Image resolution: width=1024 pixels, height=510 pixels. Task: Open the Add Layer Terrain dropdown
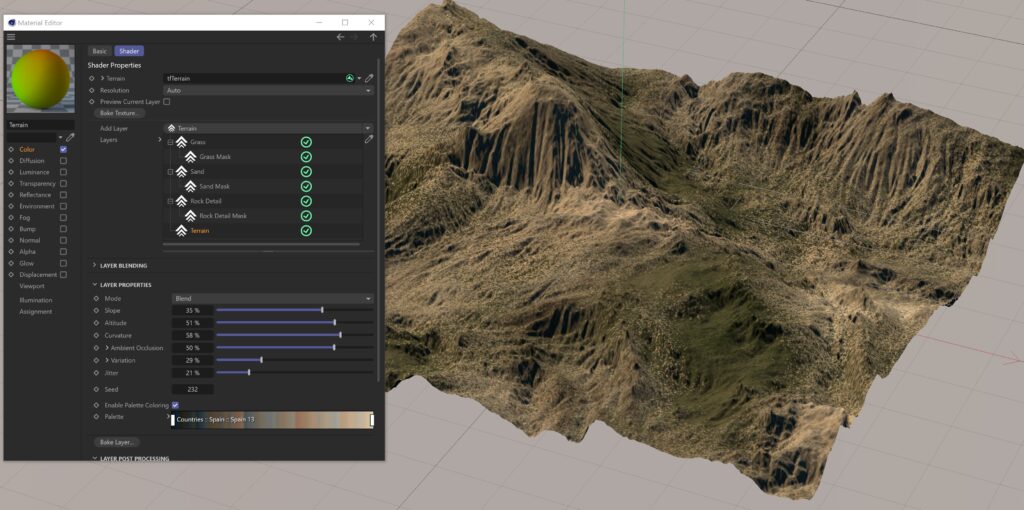[268, 129]
